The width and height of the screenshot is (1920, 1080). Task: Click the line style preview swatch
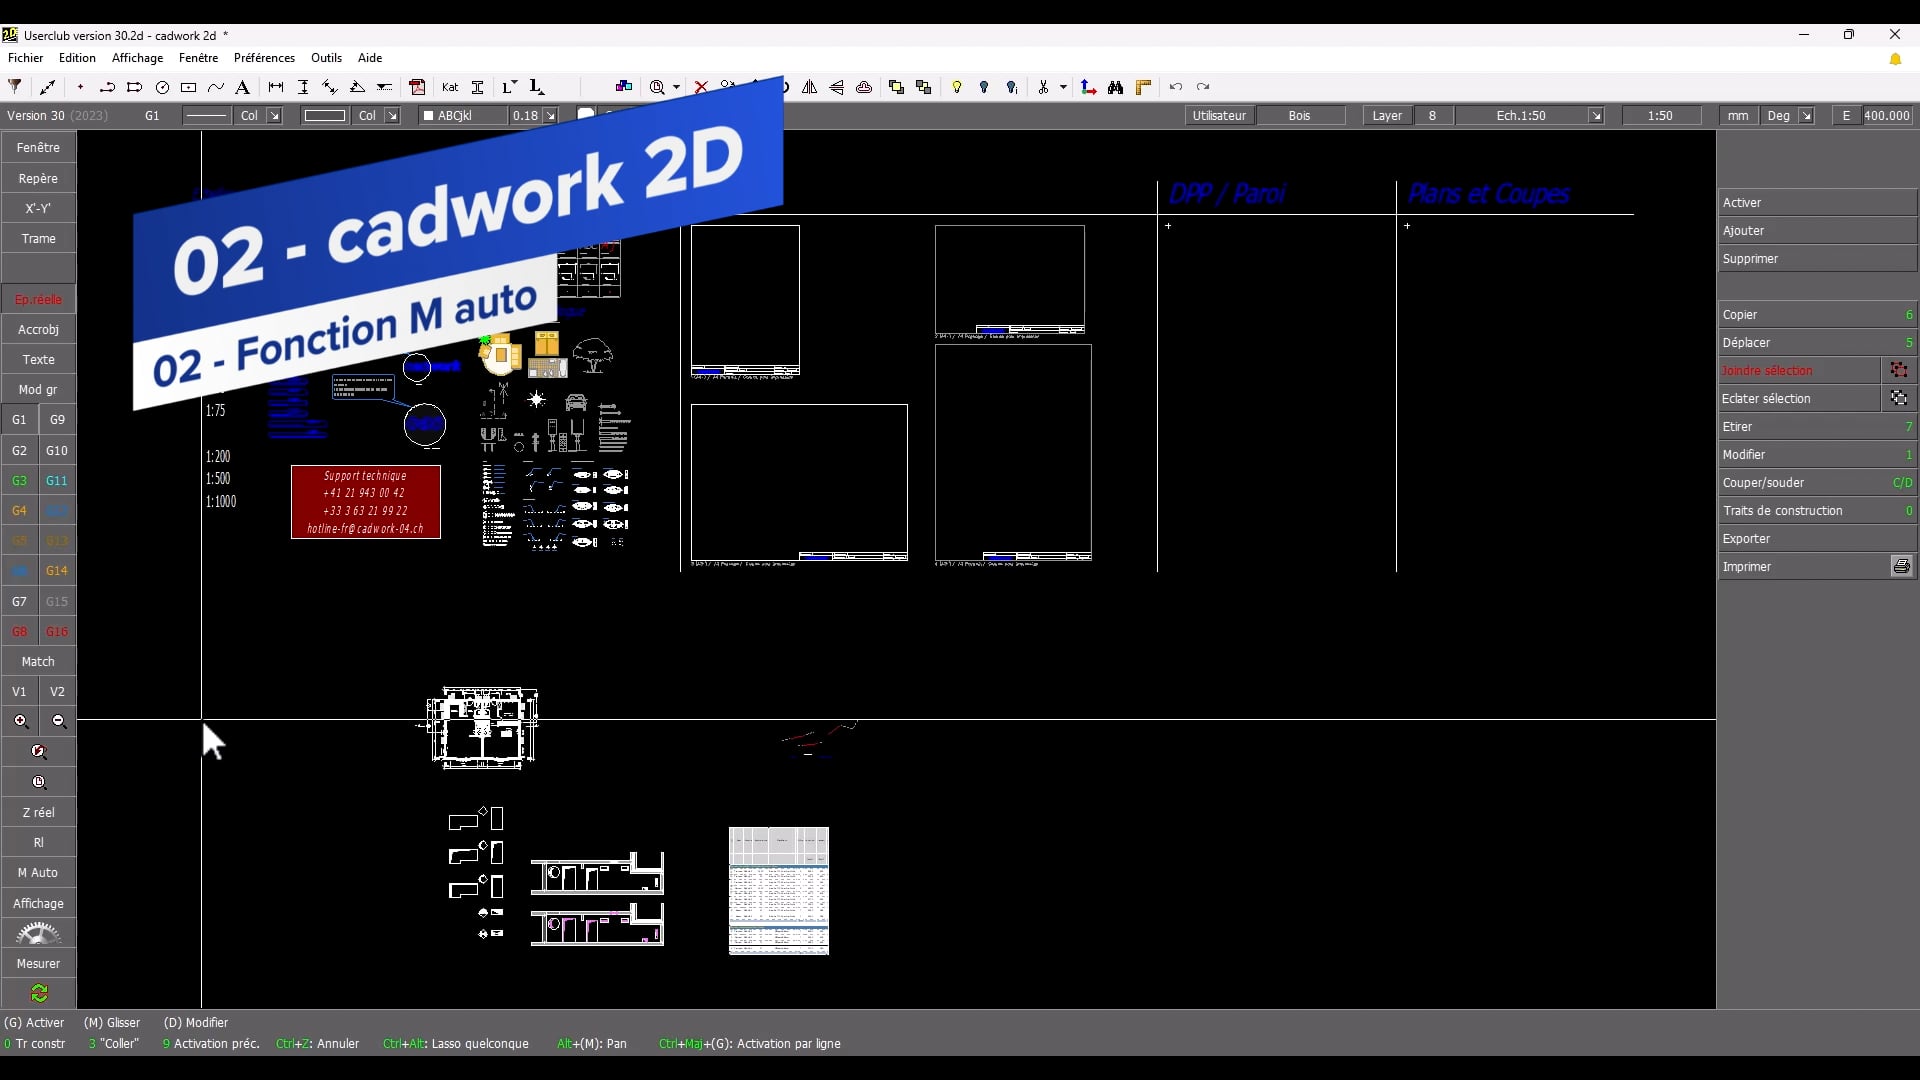[x=207, y=116]
